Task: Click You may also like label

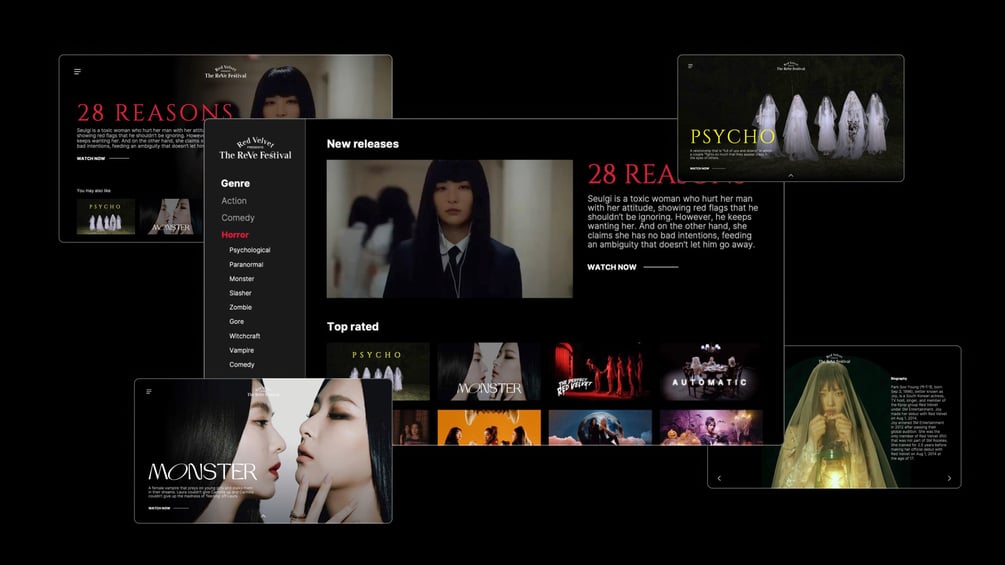Action: [94, 190]
